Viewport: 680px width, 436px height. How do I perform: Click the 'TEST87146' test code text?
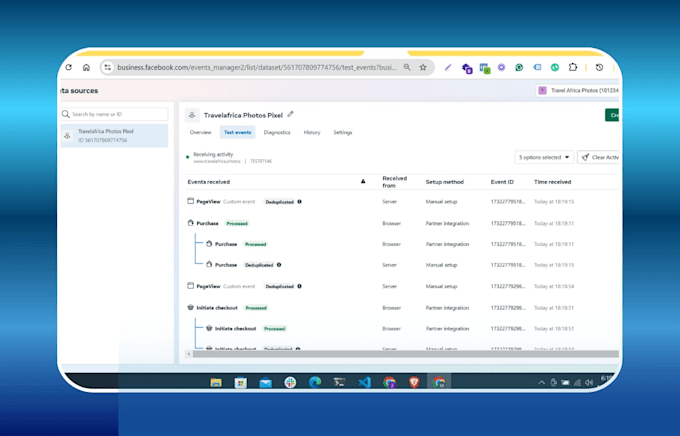[x=261, y=161]
